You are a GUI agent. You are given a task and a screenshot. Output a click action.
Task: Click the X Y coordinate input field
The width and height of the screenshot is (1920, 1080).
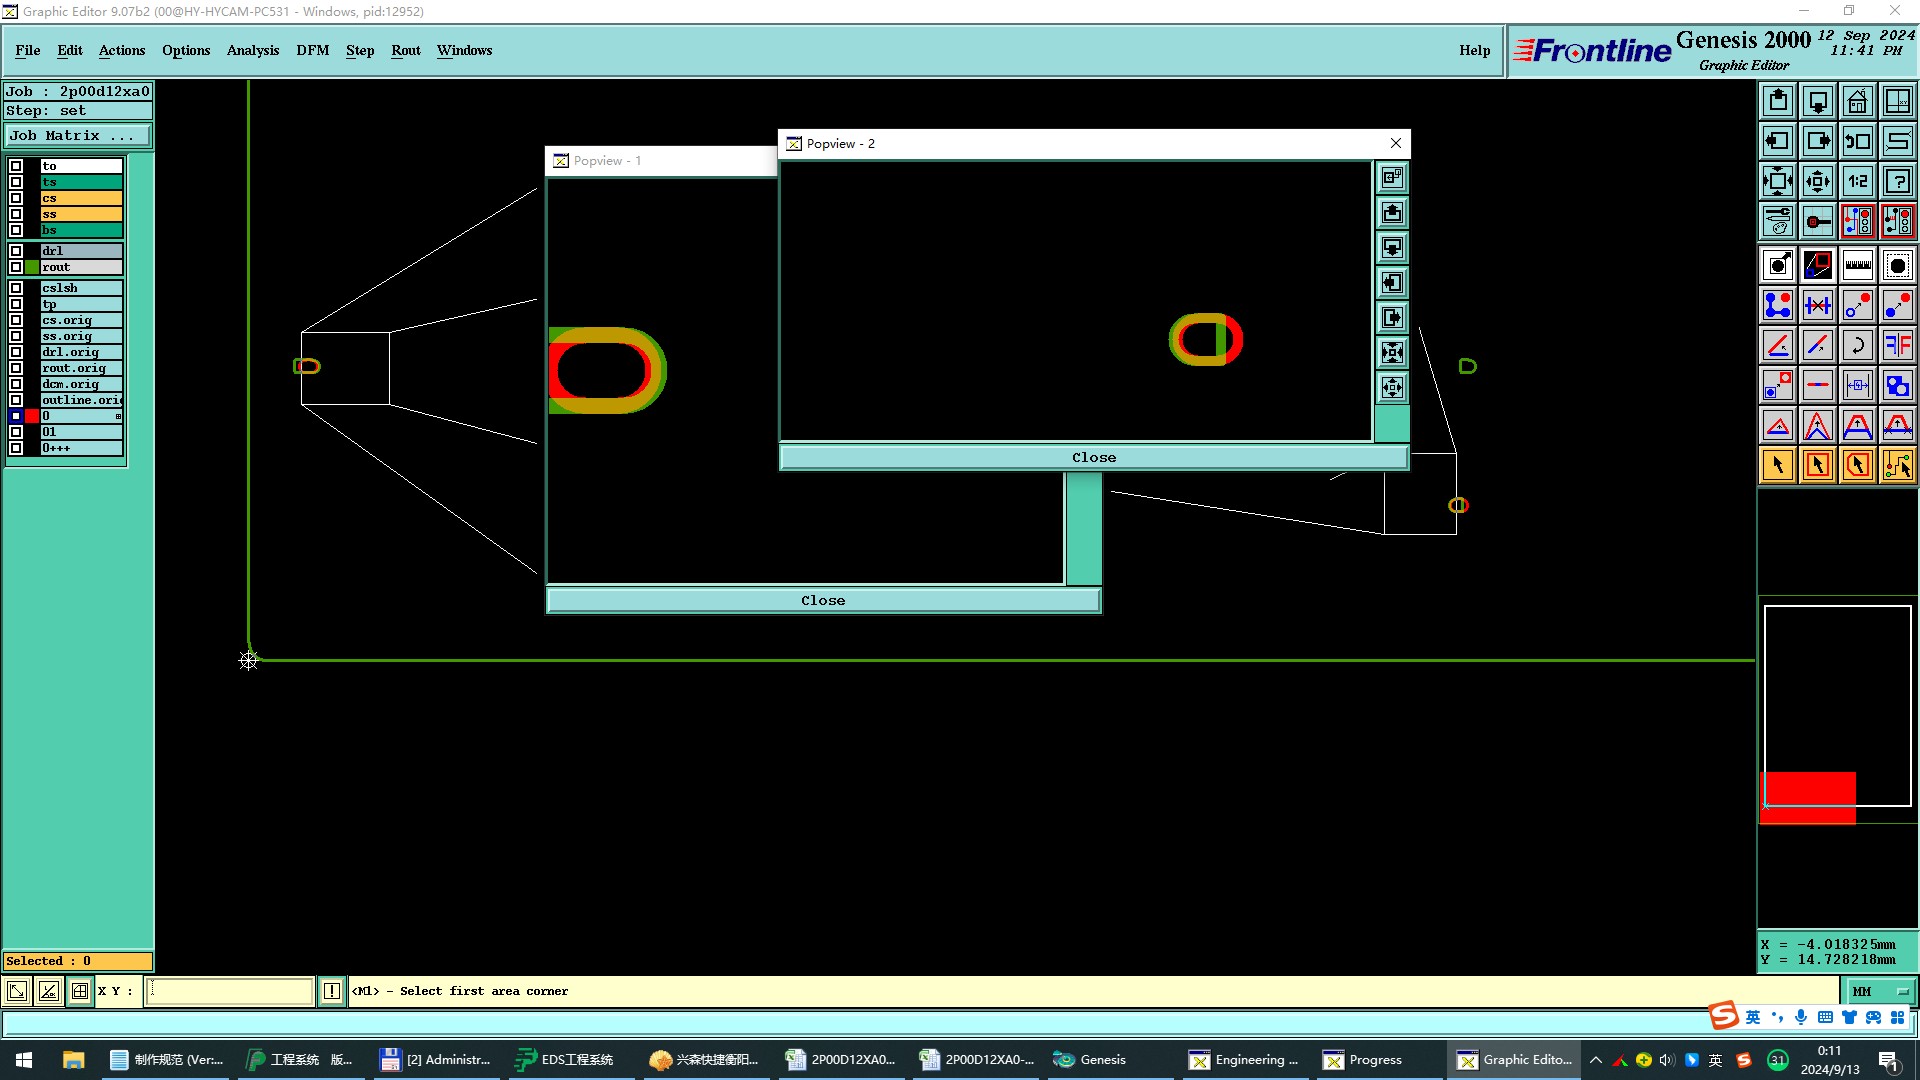coord(230,991)
